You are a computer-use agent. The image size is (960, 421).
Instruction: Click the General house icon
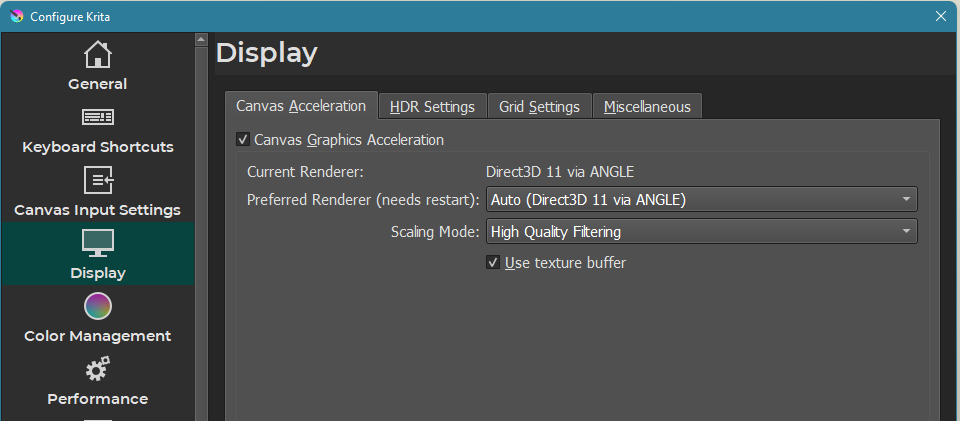(97, 54)
